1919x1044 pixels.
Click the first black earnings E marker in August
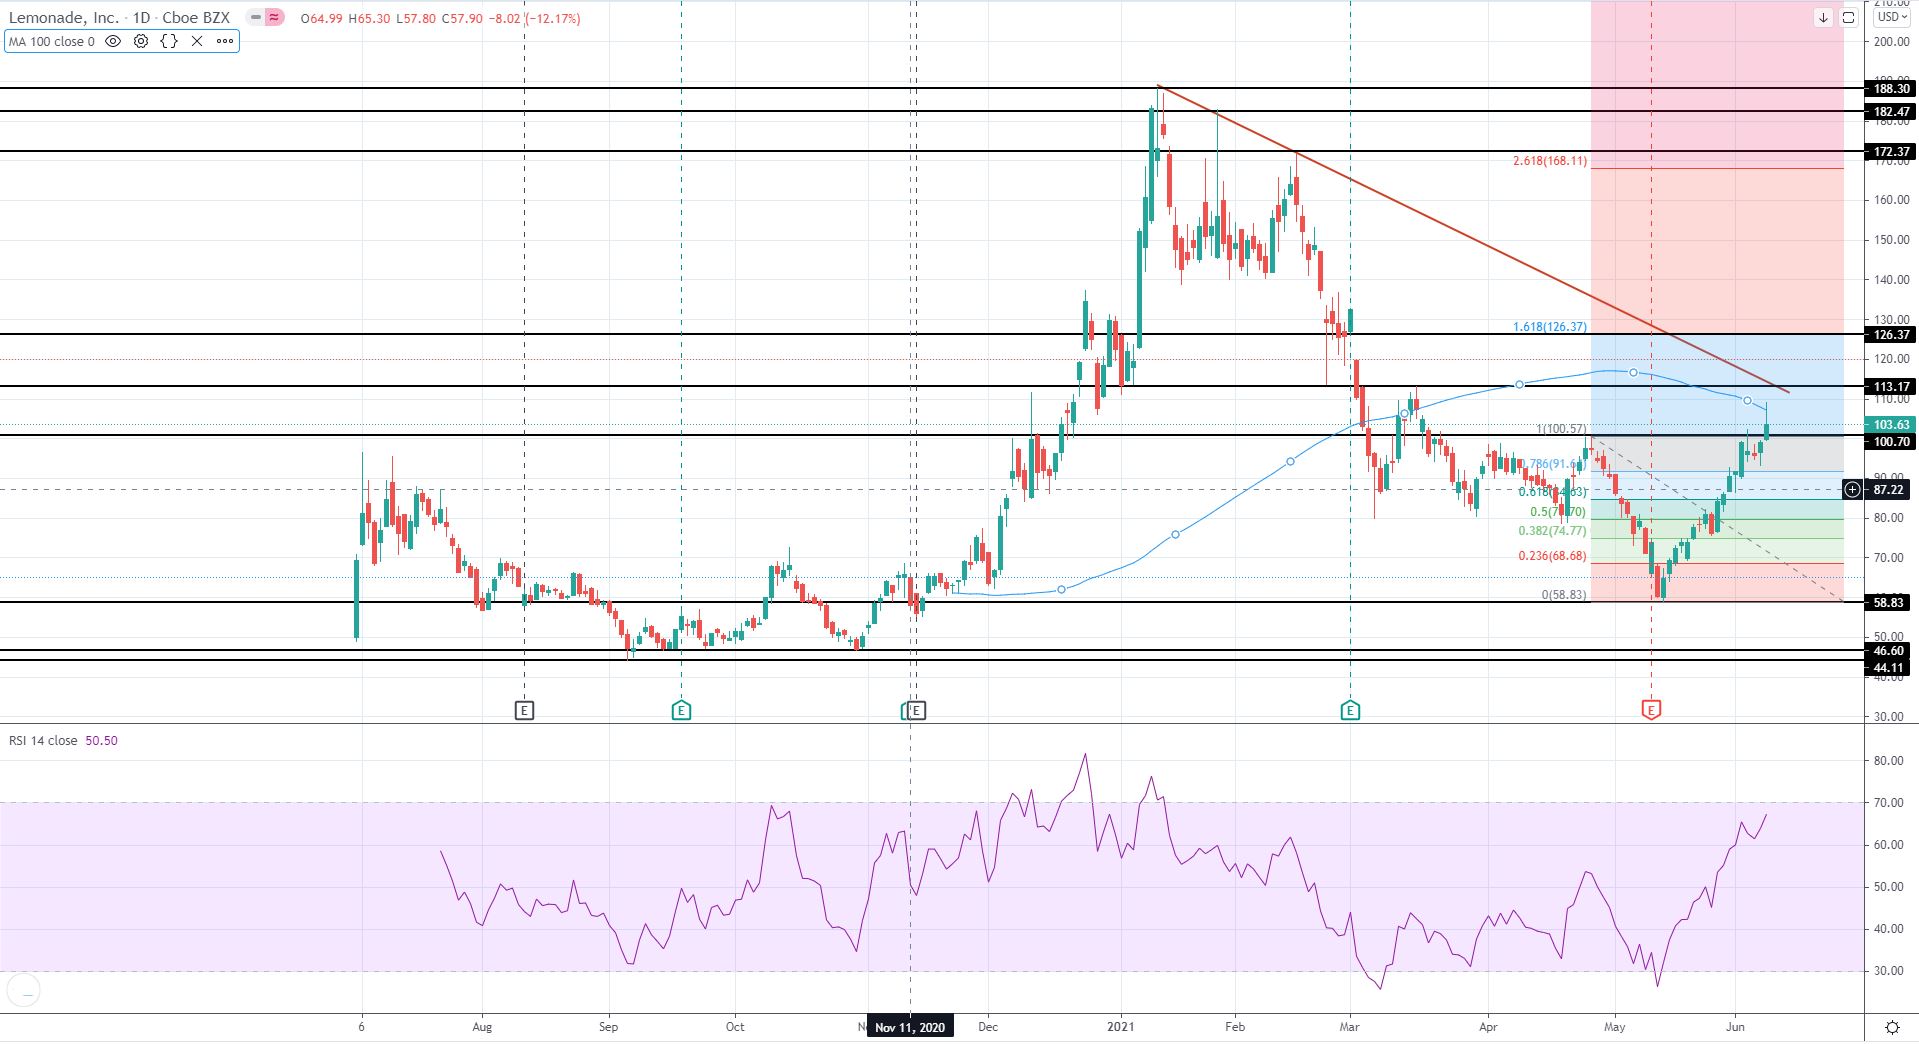click(524, 710)
